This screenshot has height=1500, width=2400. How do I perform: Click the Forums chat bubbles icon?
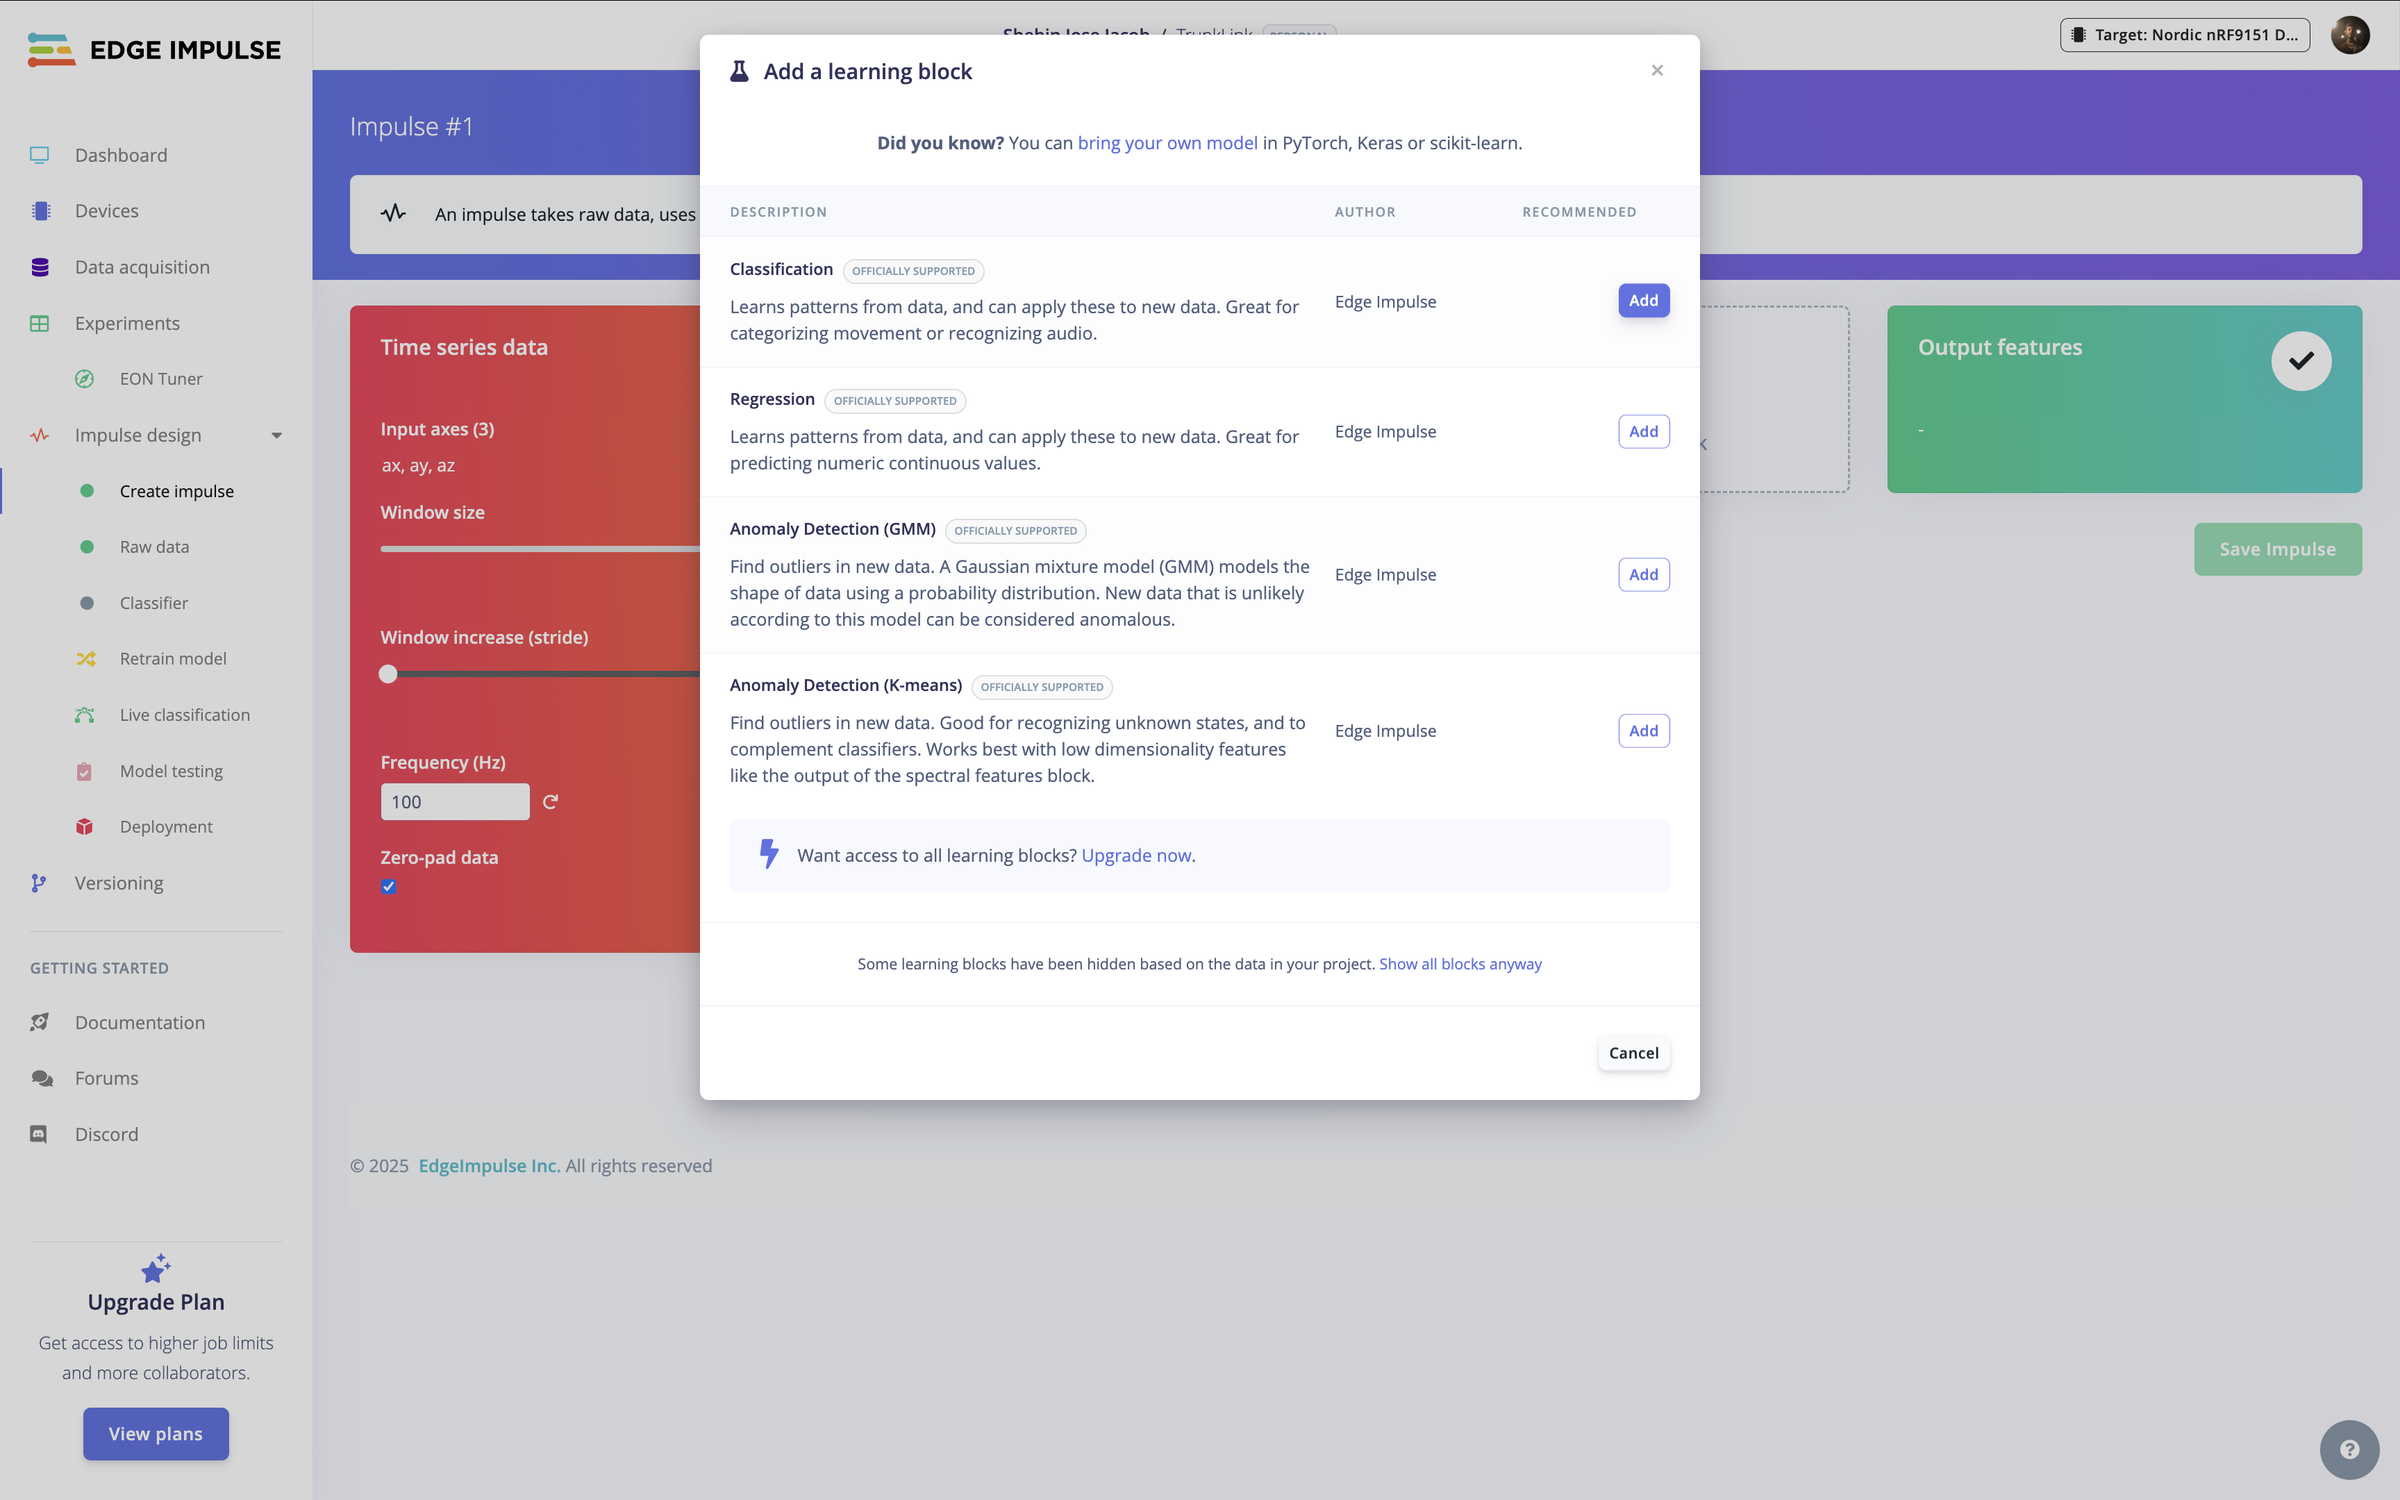point(41,1078)
